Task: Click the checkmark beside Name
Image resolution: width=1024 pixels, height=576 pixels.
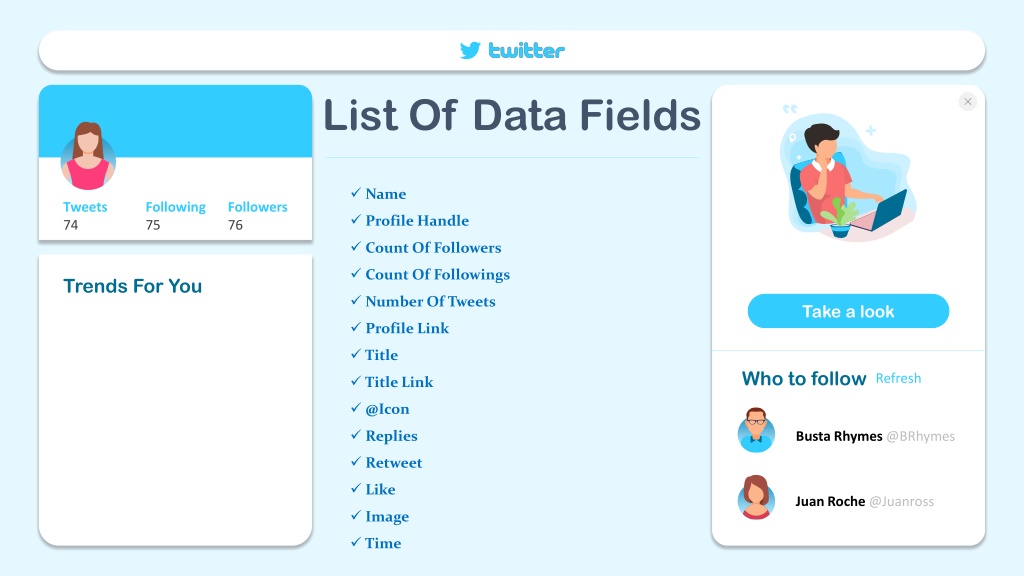Action: click(356, 193)
